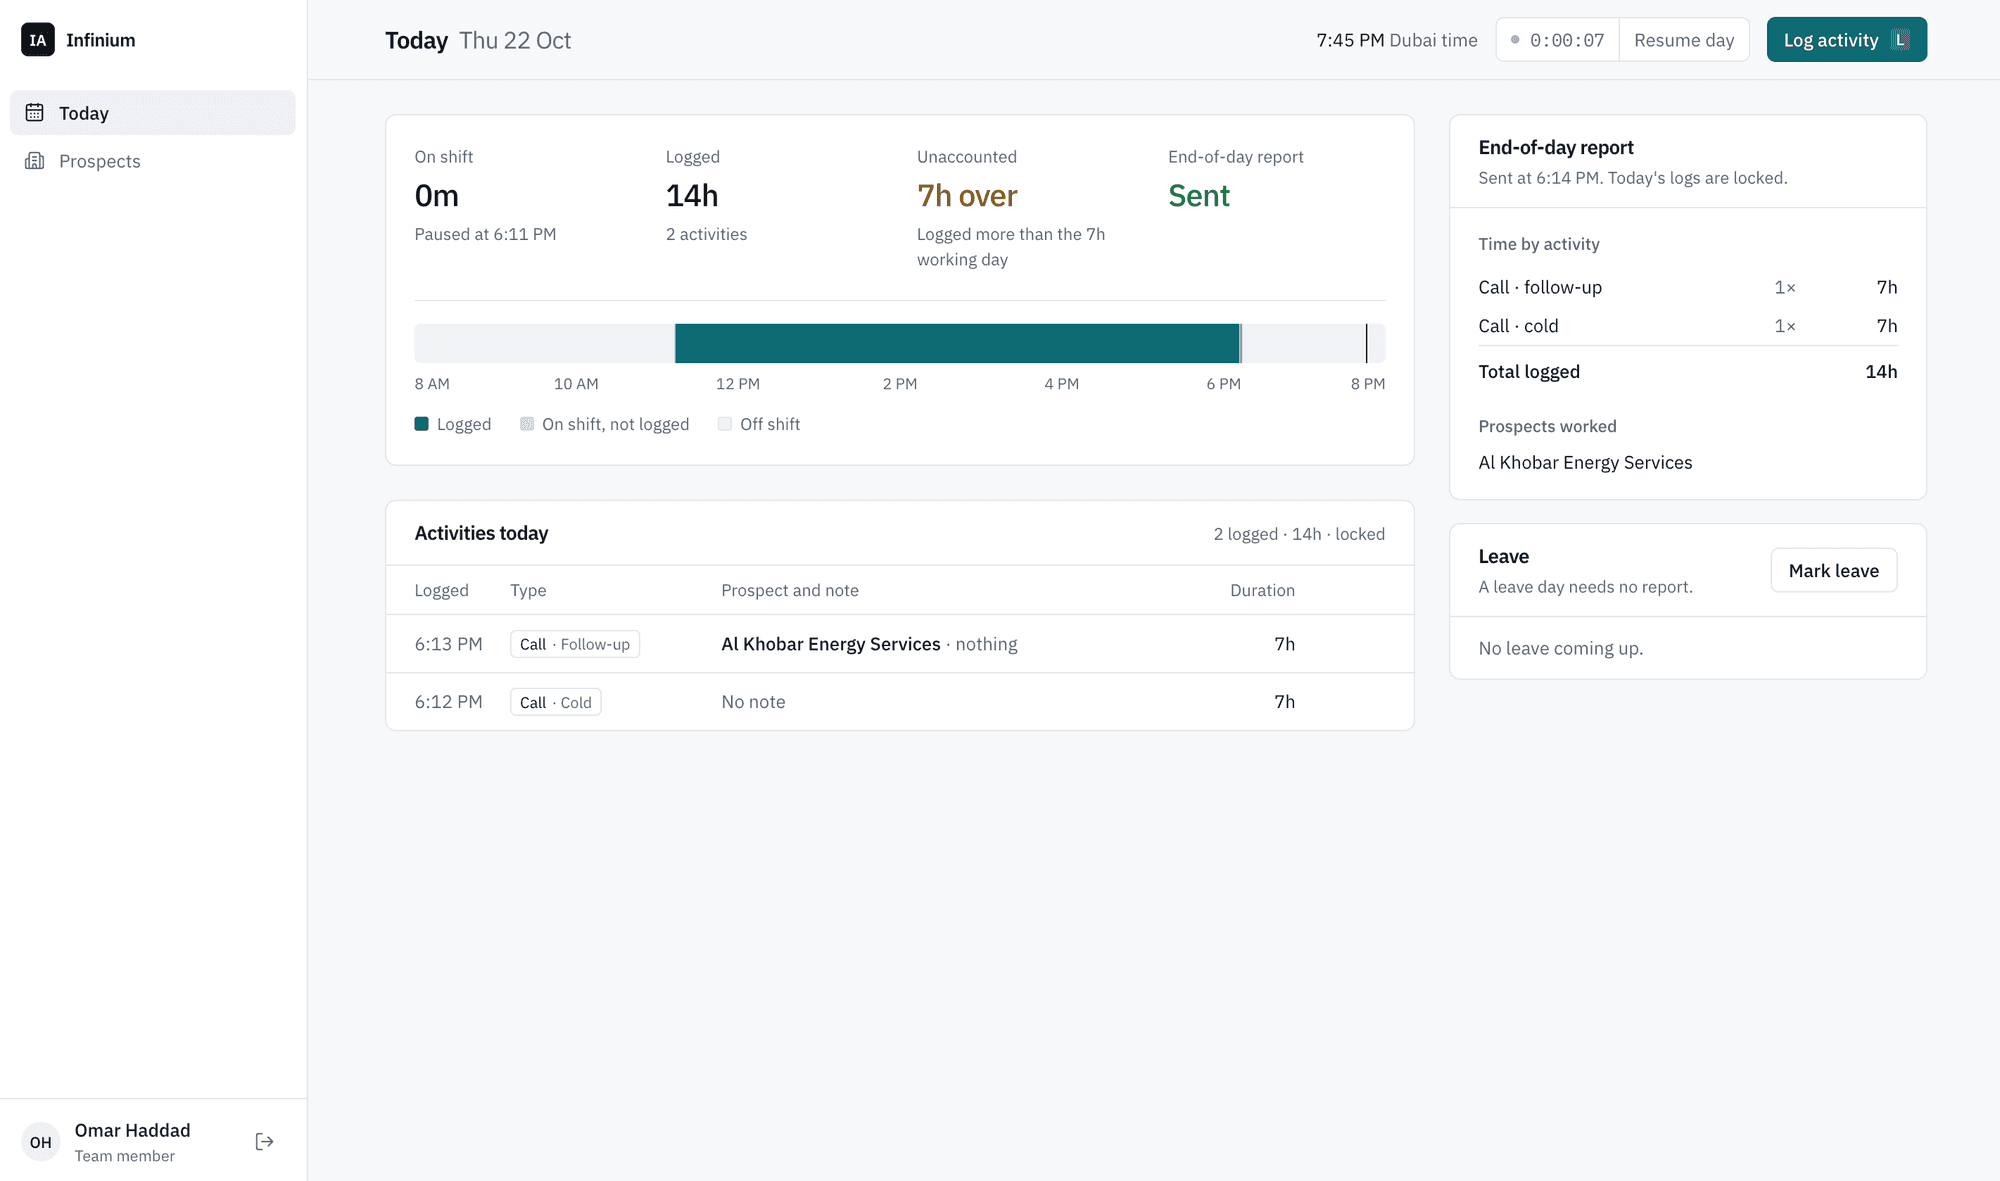
Task: Click the Paused at 6:11 PM text
Action: pyautogui.click(x=485, y=234)
